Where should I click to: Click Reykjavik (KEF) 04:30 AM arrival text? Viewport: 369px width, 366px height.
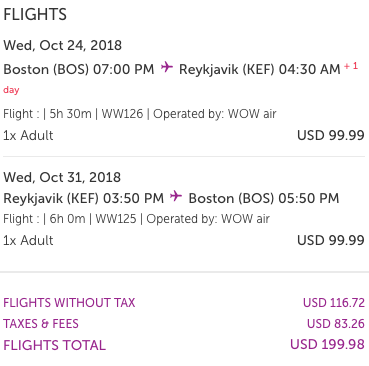click(260, 69)
